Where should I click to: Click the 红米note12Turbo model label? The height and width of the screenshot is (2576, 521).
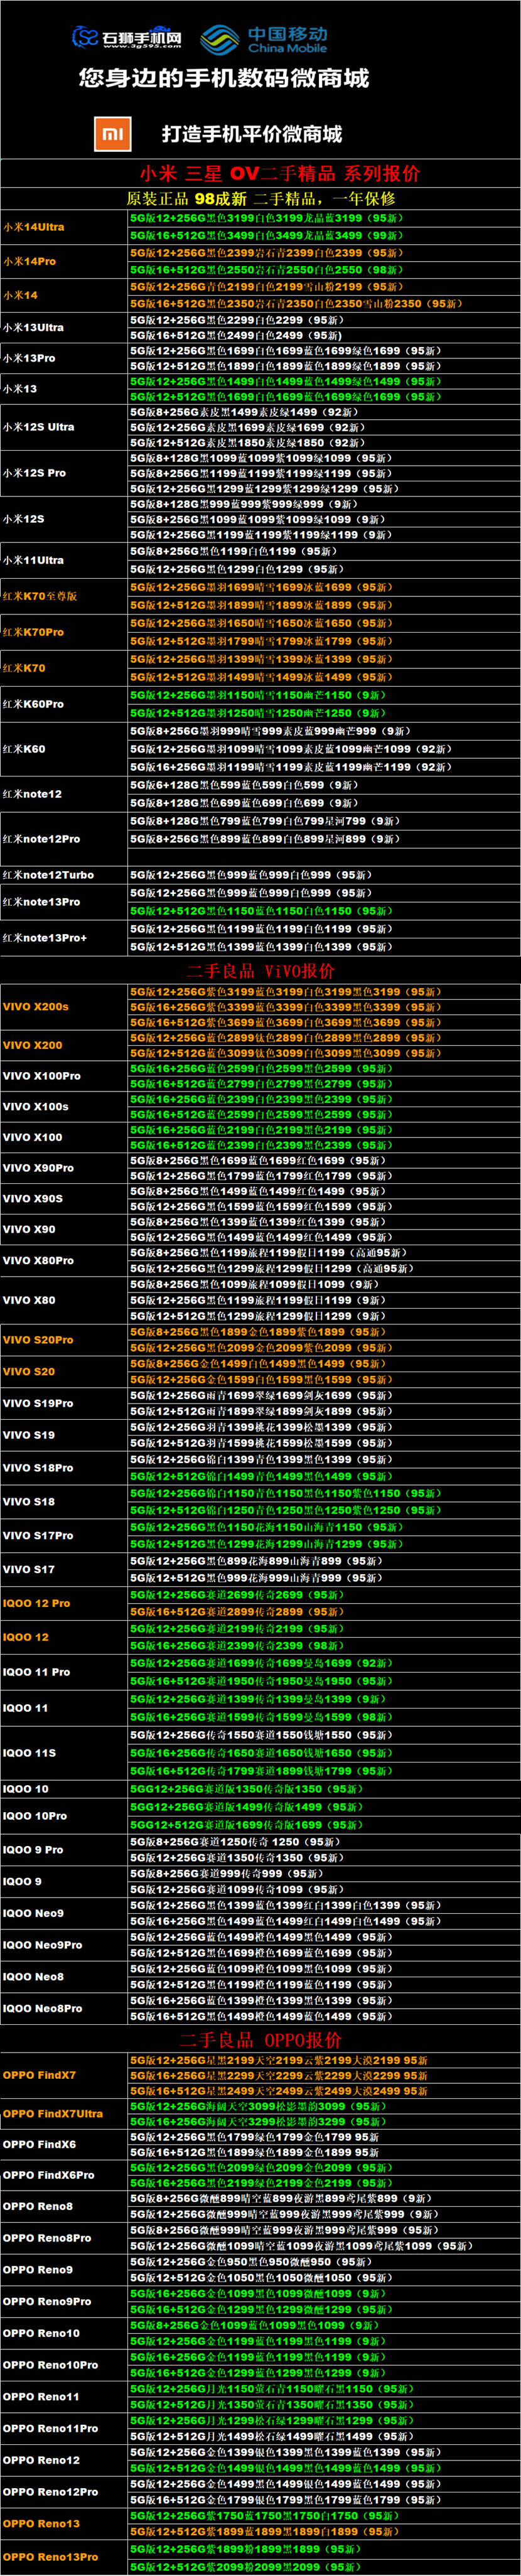[x=48, y=875]
